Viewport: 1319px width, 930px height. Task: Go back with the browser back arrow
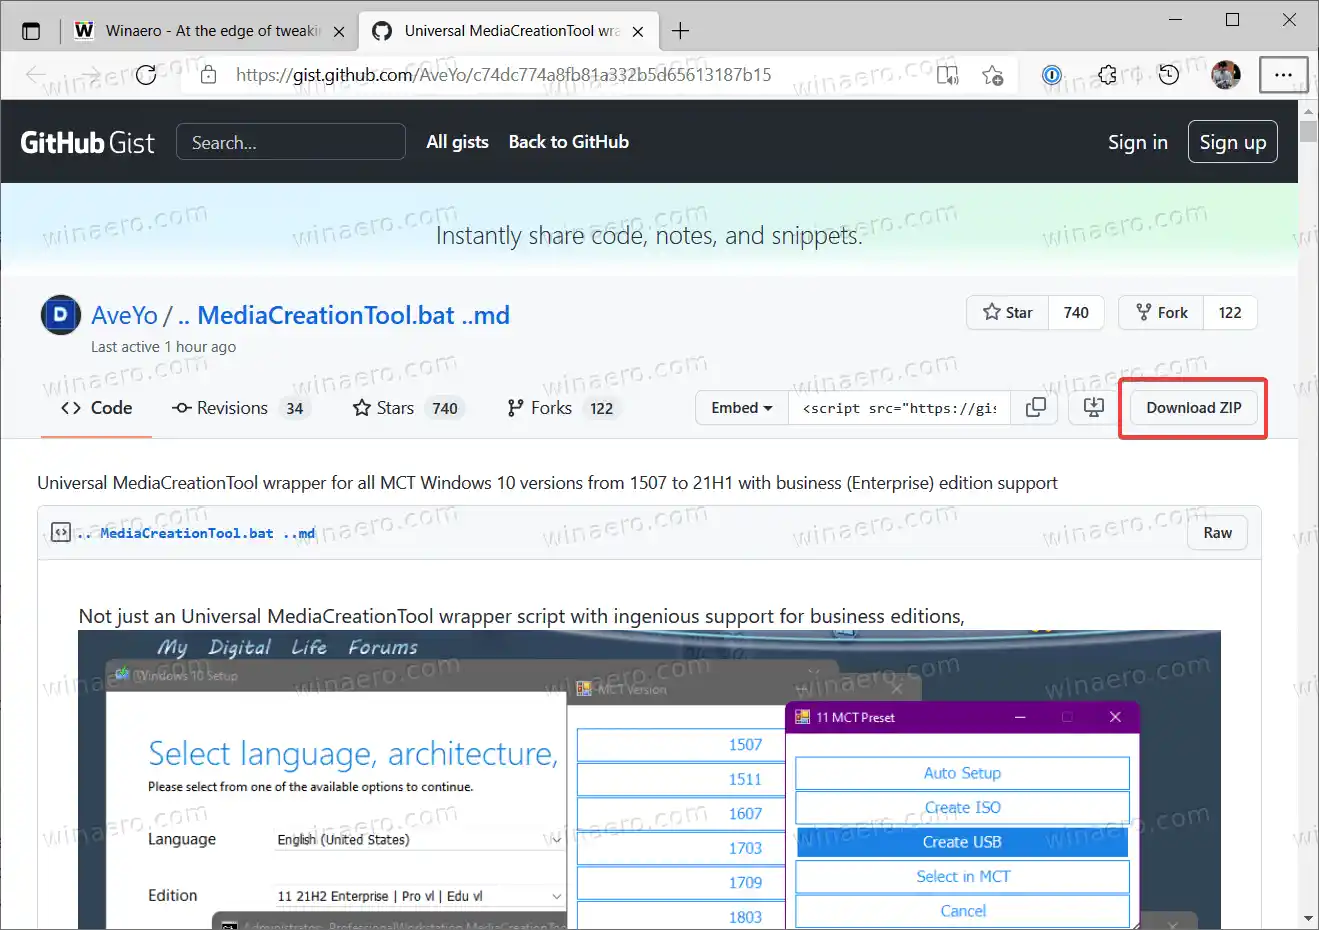pyautogui.click(x=35, y=75)
